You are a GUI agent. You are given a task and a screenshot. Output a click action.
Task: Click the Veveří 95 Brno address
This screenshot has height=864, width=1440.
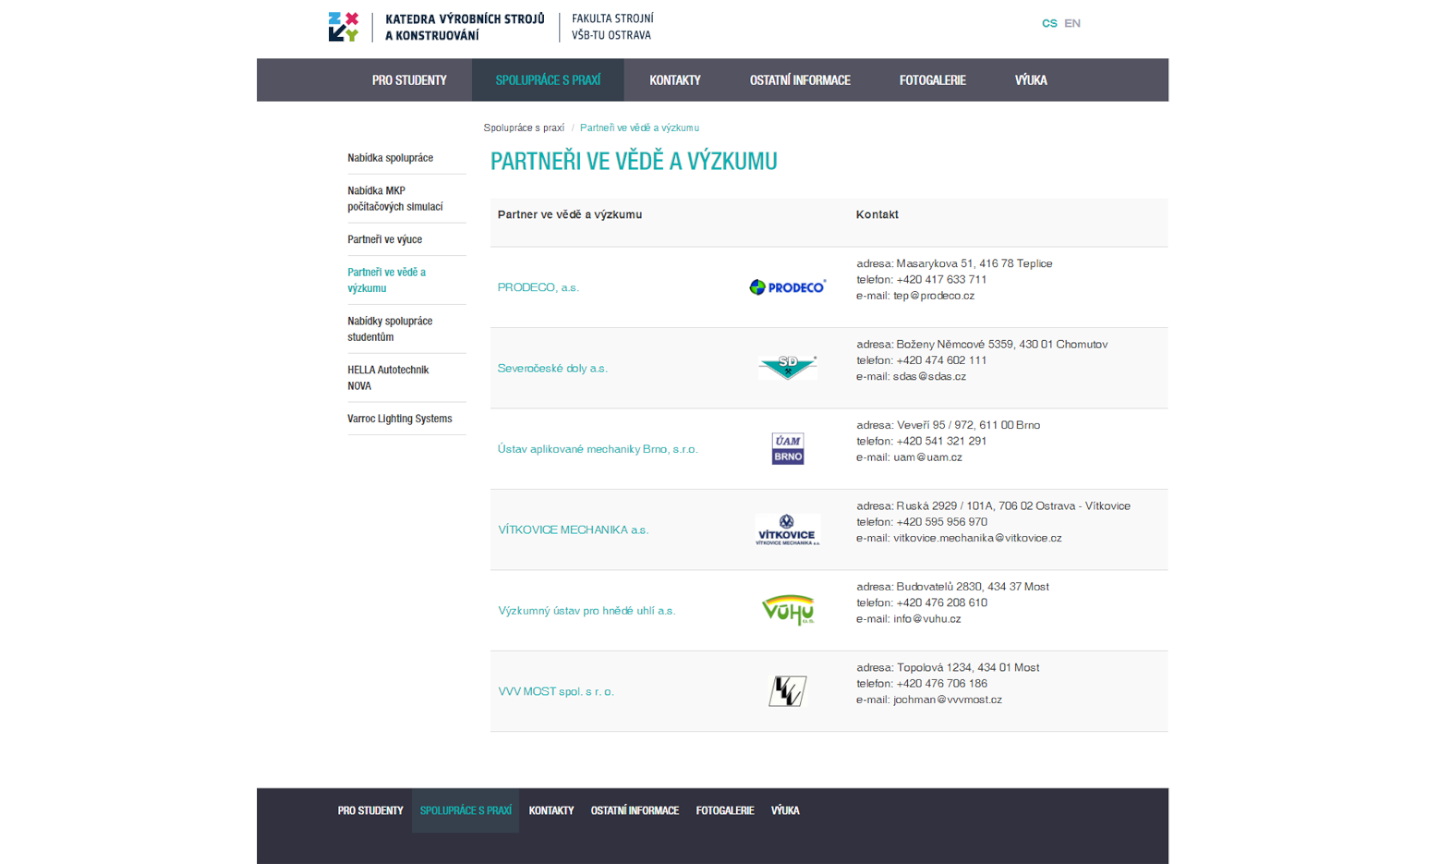(x=968, y=425)
